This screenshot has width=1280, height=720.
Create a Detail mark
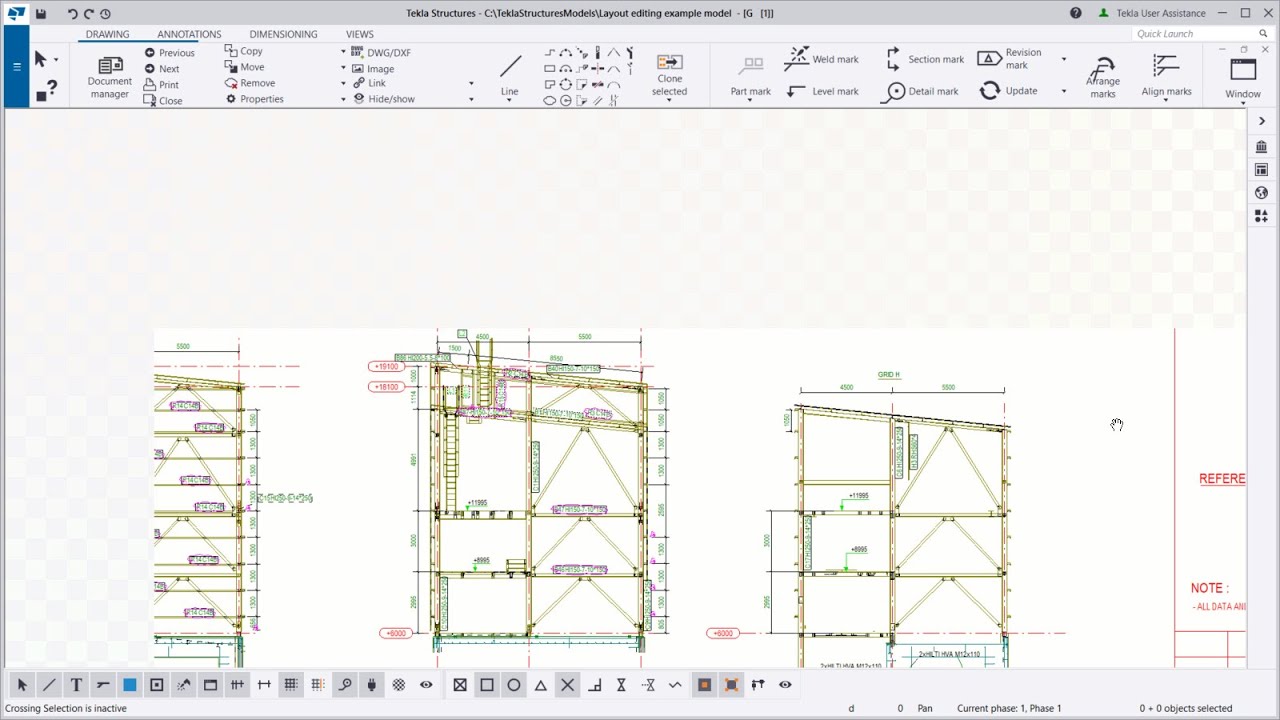tap(921, 91)
